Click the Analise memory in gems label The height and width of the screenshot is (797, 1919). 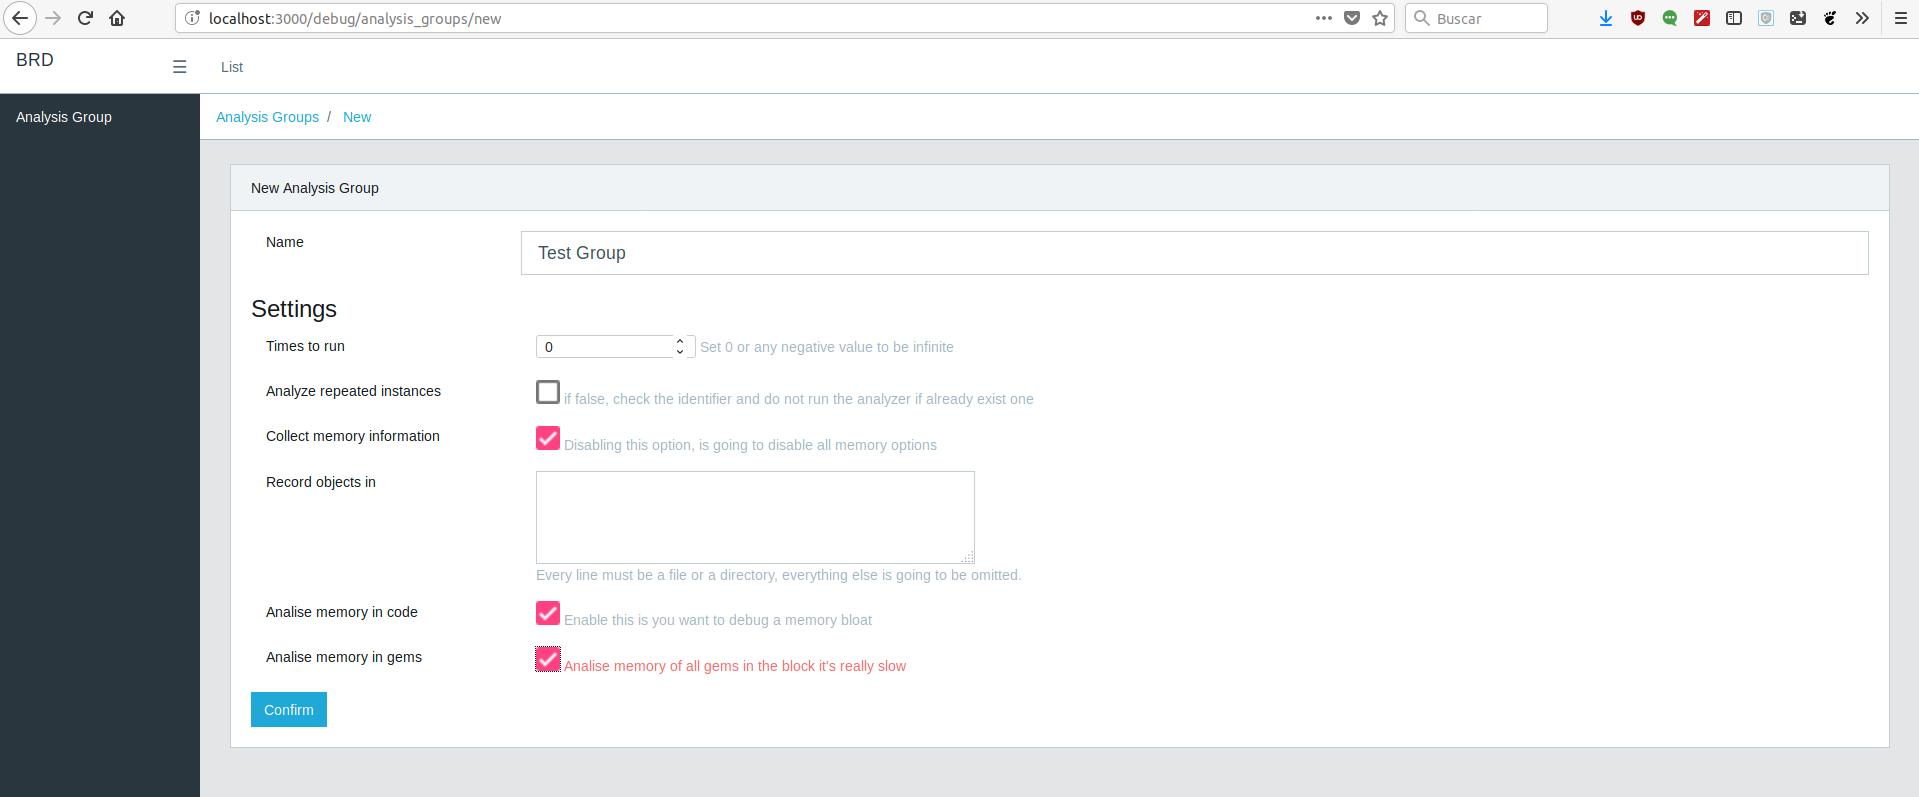tap(344, 657)
